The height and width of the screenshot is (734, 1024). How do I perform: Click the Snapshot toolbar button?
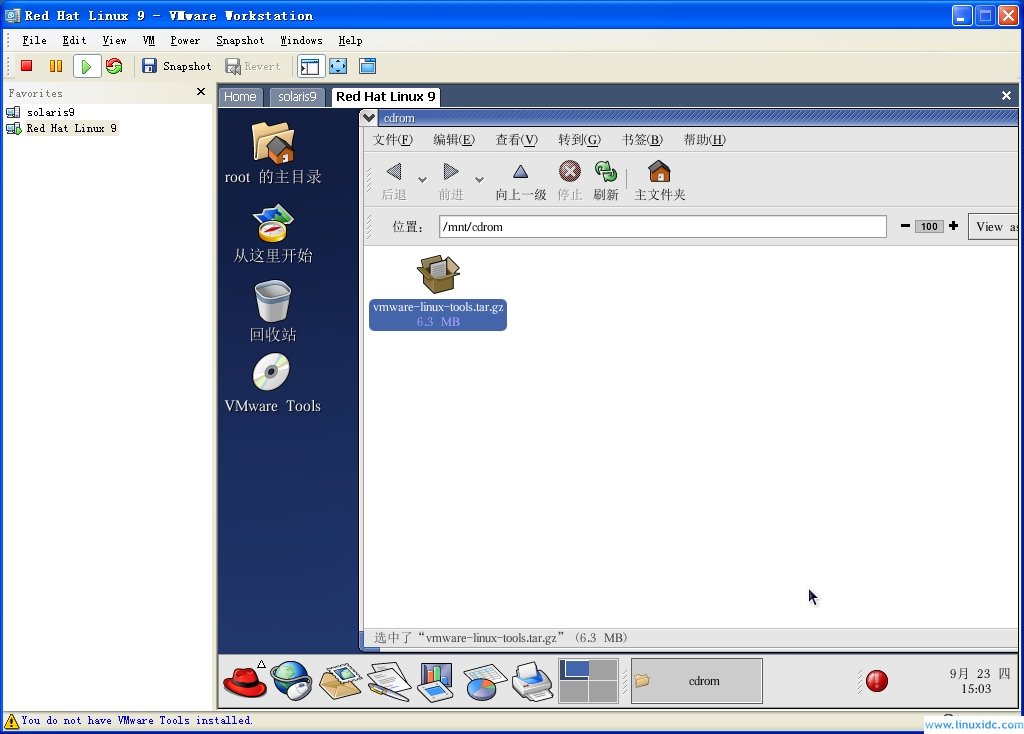(x=177, y=66)
